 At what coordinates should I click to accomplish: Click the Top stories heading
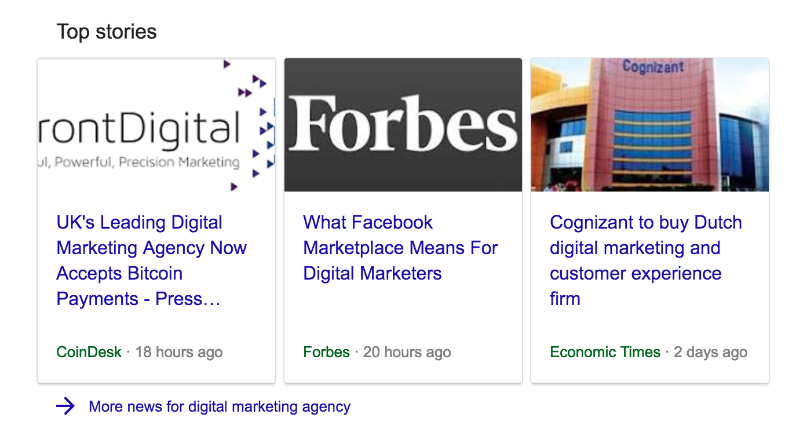(107, 32)
